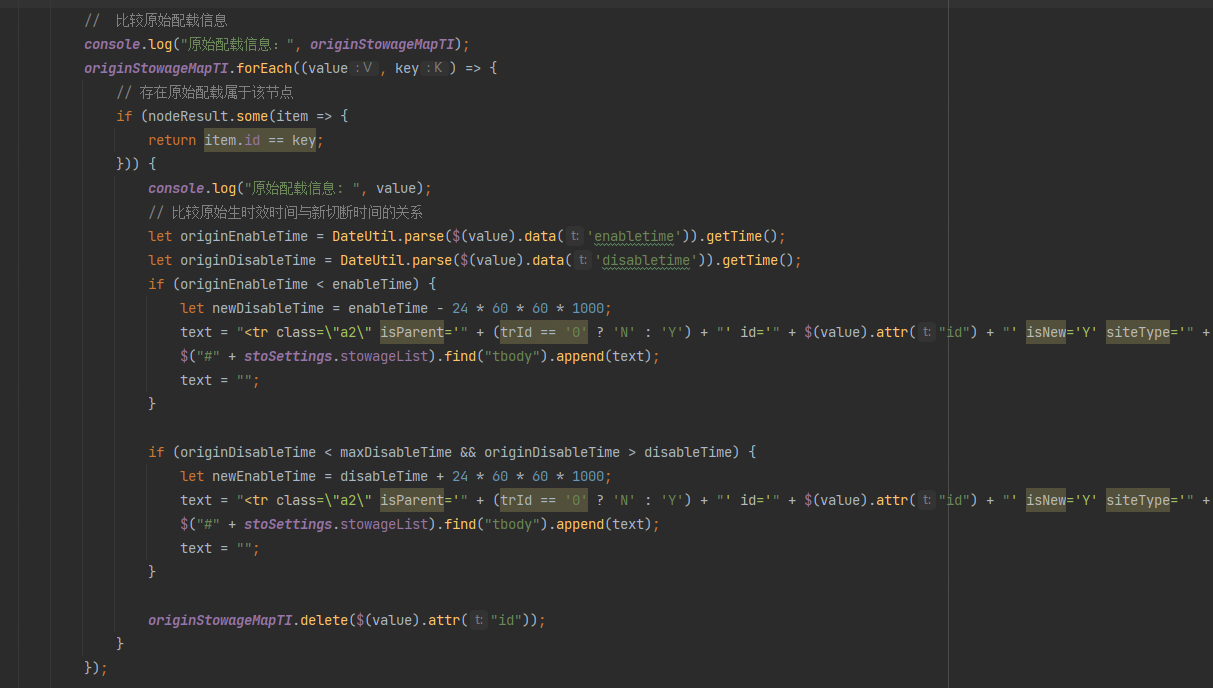Click highlighted item.id in the return statement
1213x688 pixels.
click(232, 140)
